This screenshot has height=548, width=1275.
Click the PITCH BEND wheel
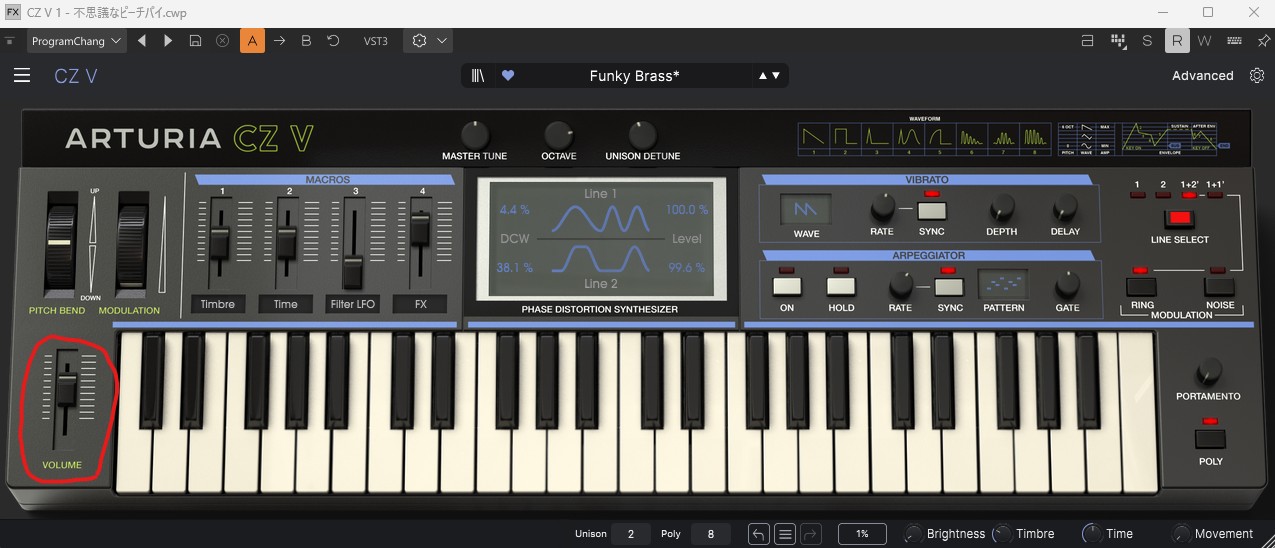coord(61,243)
